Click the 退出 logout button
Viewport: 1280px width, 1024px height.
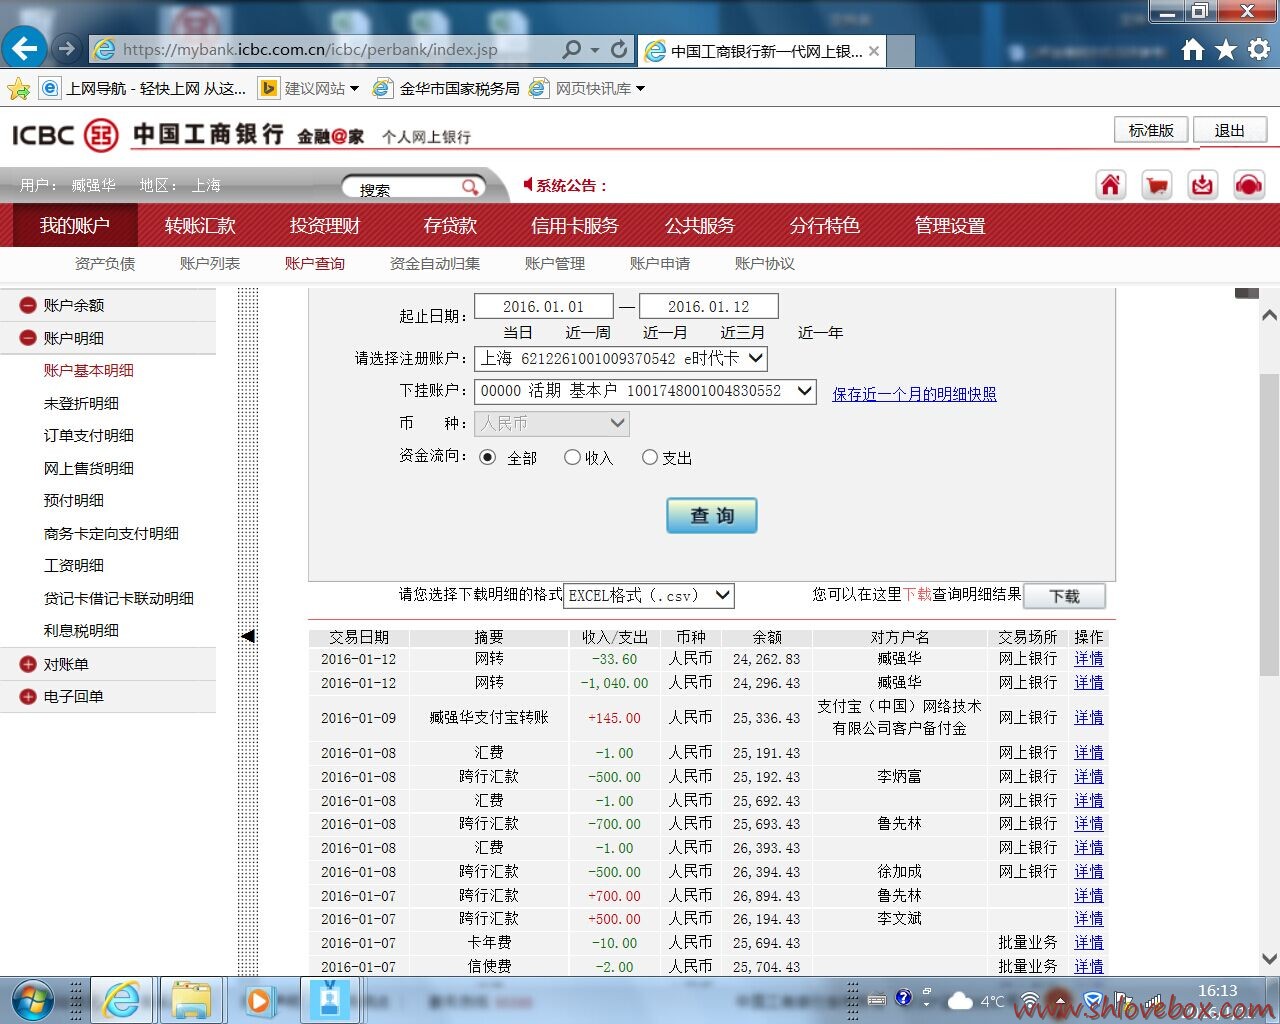[x=1230, y=131]
